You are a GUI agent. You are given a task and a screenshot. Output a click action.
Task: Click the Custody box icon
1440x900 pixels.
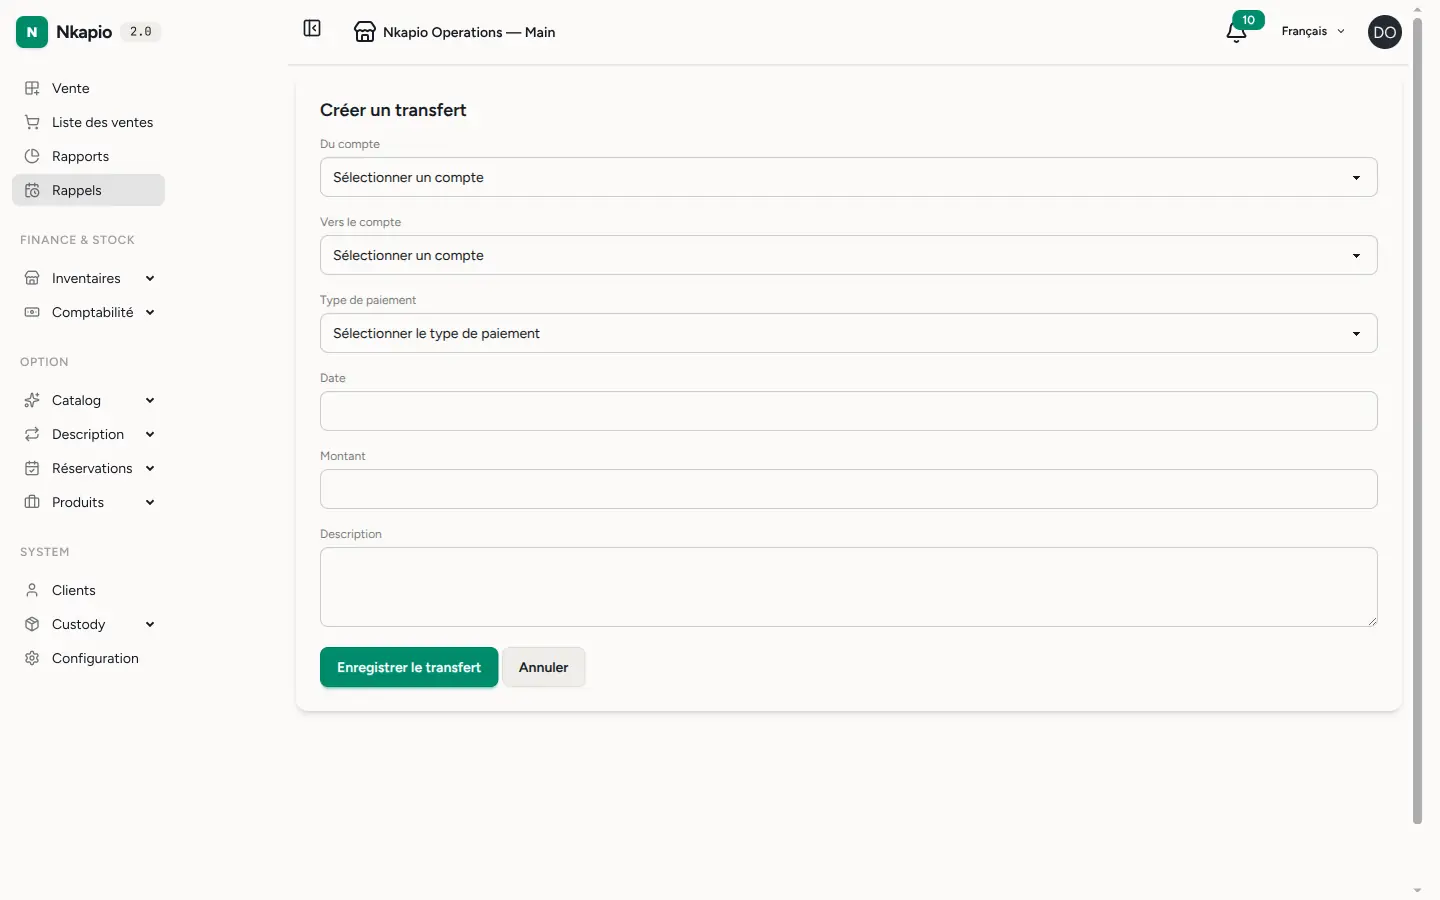click(x=32, y=624)
